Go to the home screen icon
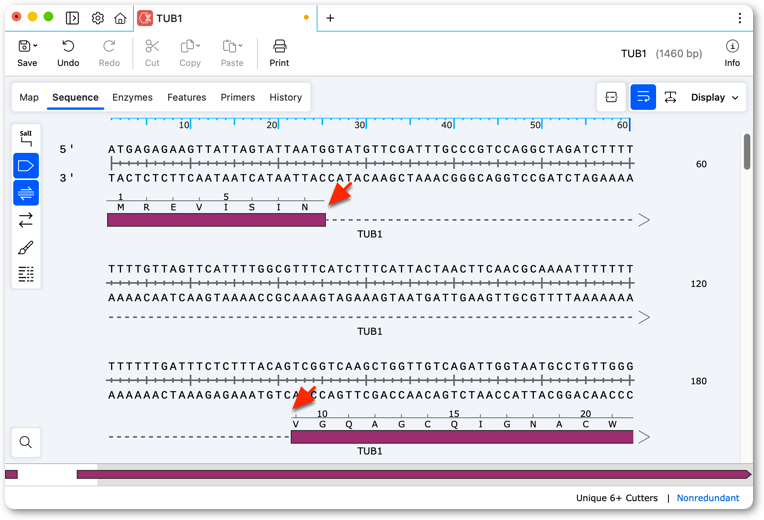The height and width of the screenshot is (520, 764). point(120,18)
